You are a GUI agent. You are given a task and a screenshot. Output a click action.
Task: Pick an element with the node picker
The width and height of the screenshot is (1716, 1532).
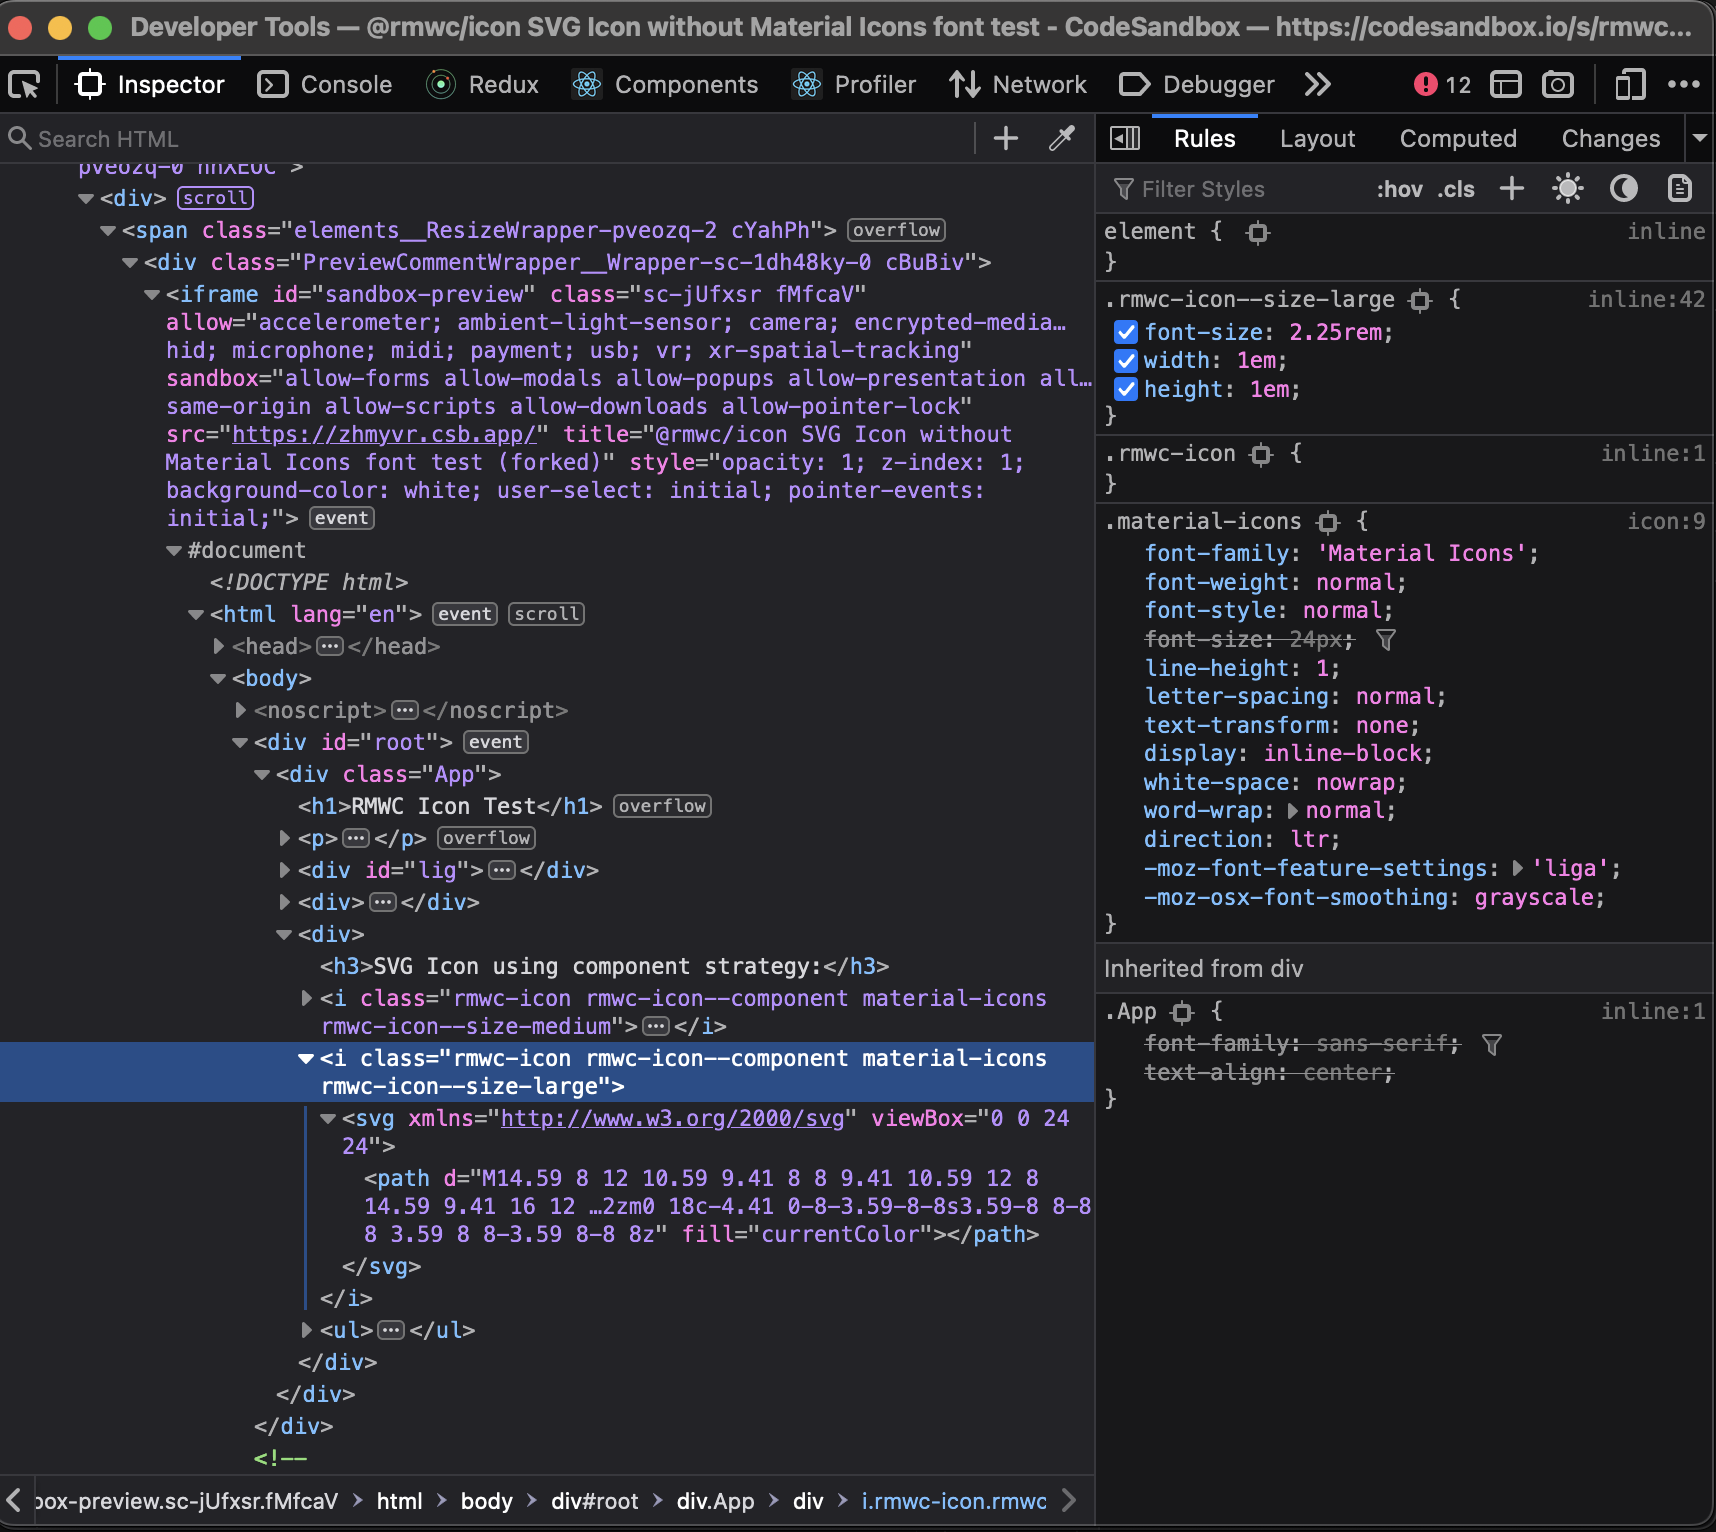coord(24,84)
